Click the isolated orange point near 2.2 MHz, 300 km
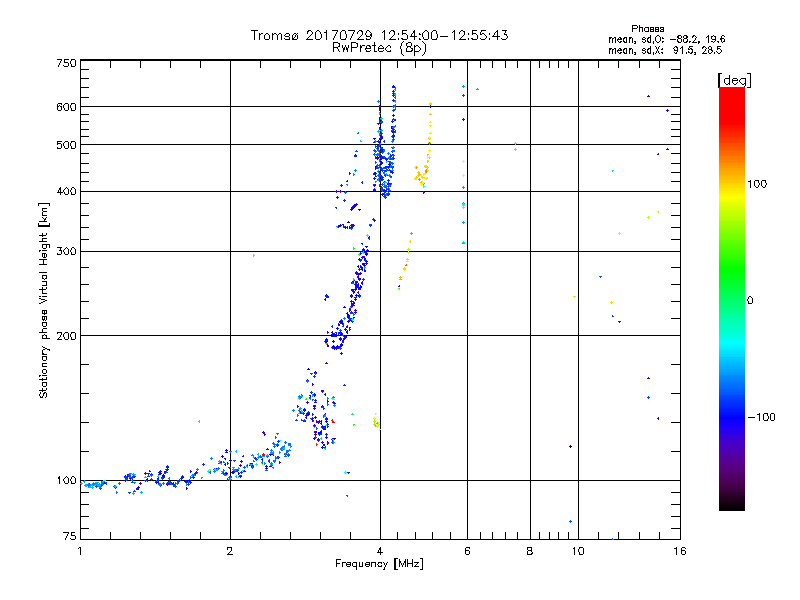800x600 pixels. pos(254,256)
